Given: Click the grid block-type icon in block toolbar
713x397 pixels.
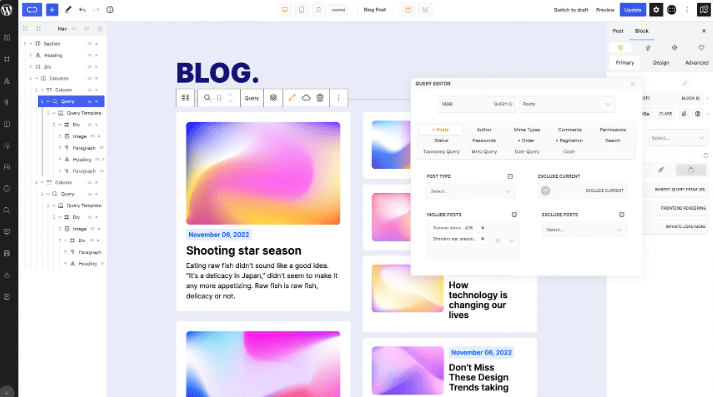Looking at the screenshot, I should coord(186,98).
